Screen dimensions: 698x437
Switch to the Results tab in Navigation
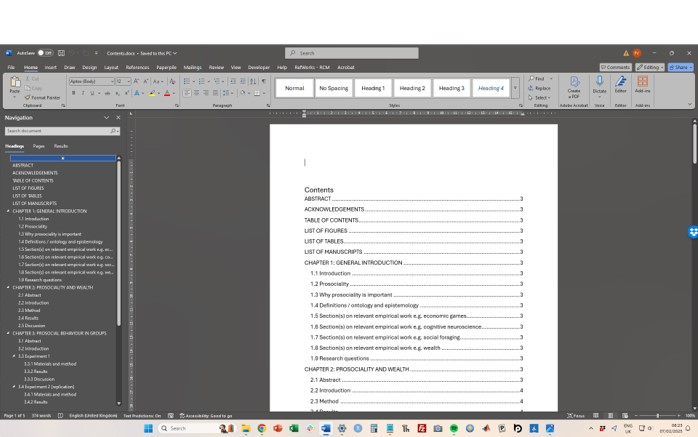coord(61,146)
